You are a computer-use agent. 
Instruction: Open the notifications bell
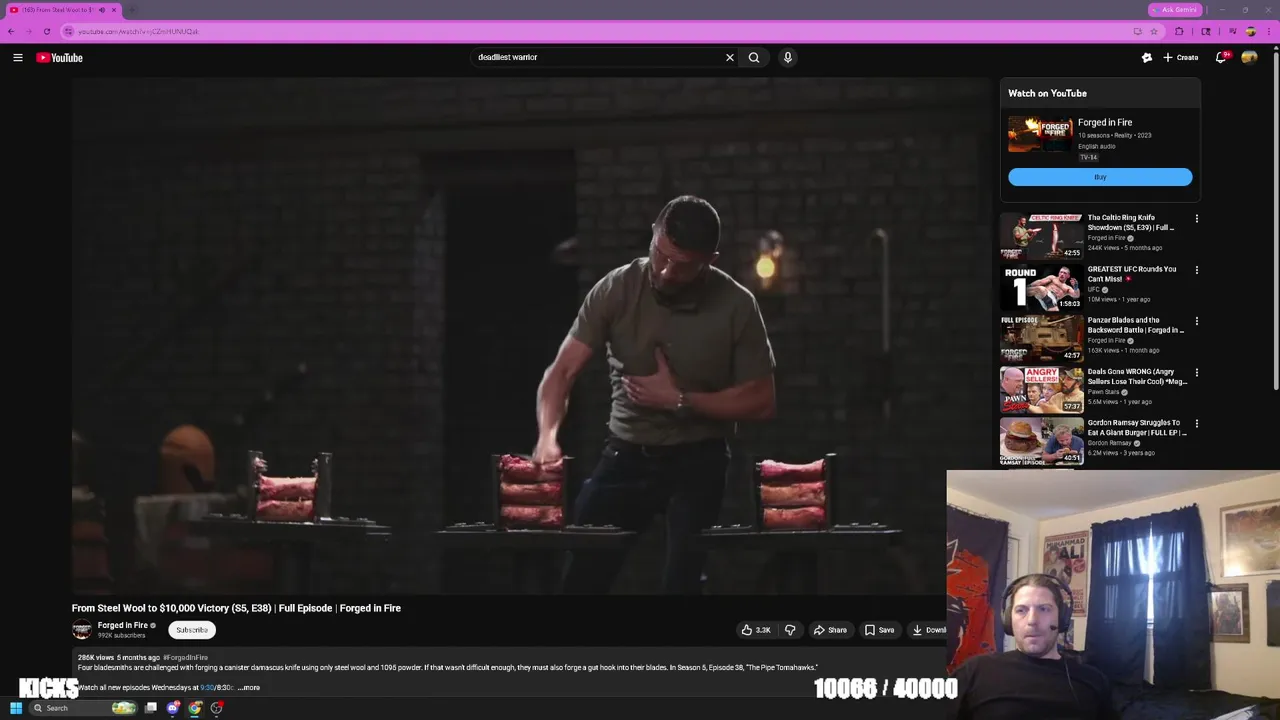point(1221,58)
